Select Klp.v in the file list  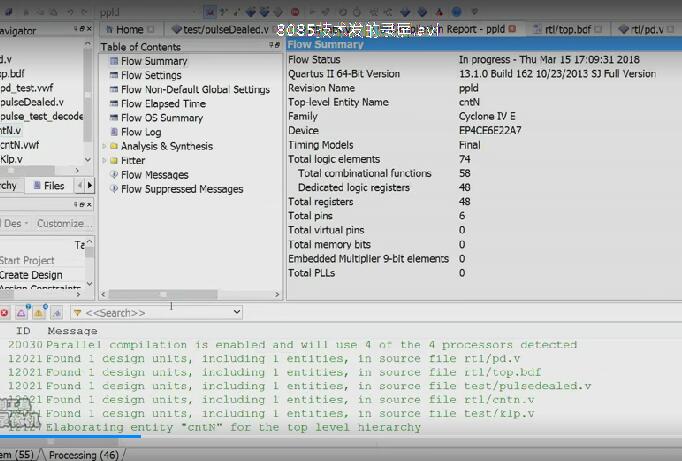point(11,159)
